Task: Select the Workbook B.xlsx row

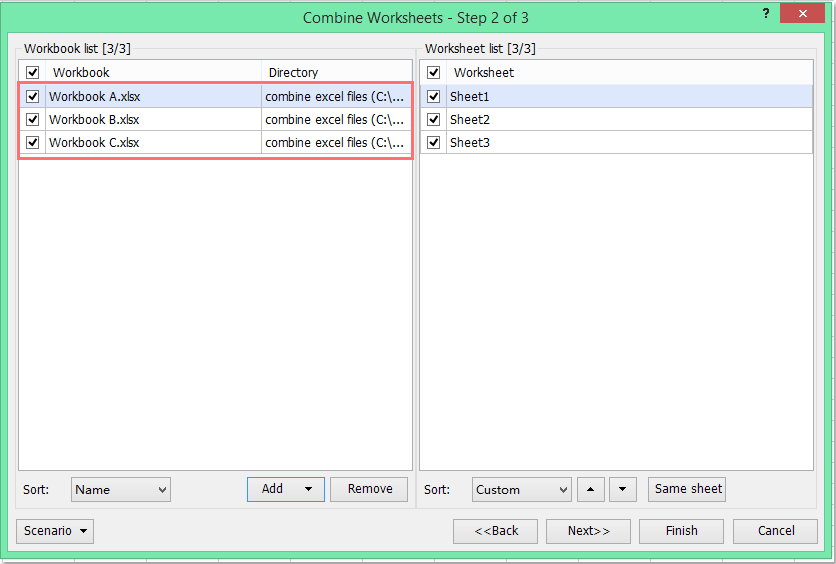Action: pyautogui.click(x=150, y=120)
